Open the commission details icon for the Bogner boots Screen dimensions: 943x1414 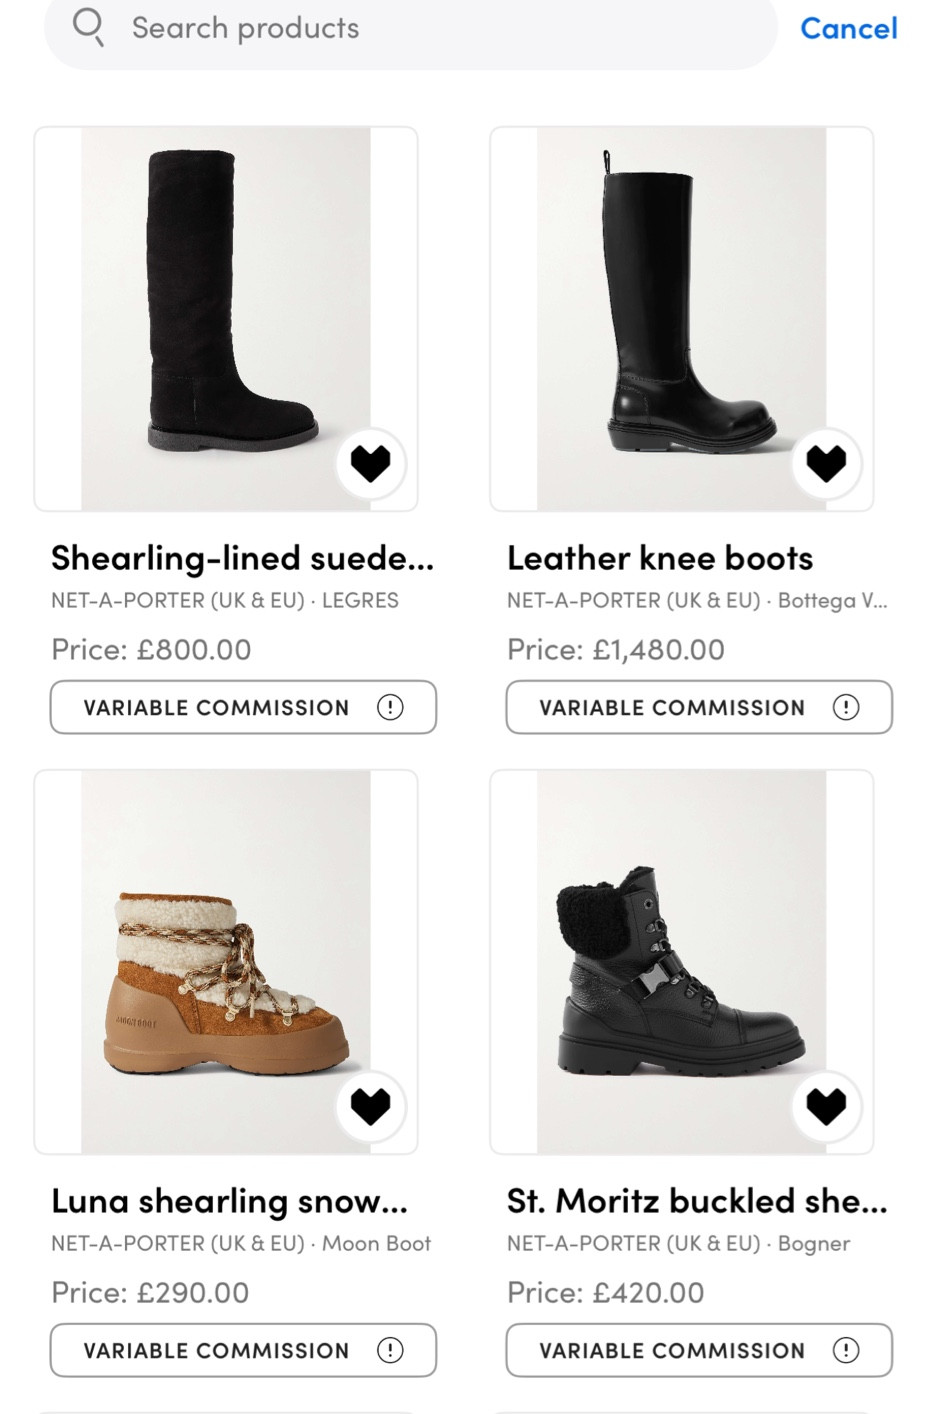pos(846,1350)
